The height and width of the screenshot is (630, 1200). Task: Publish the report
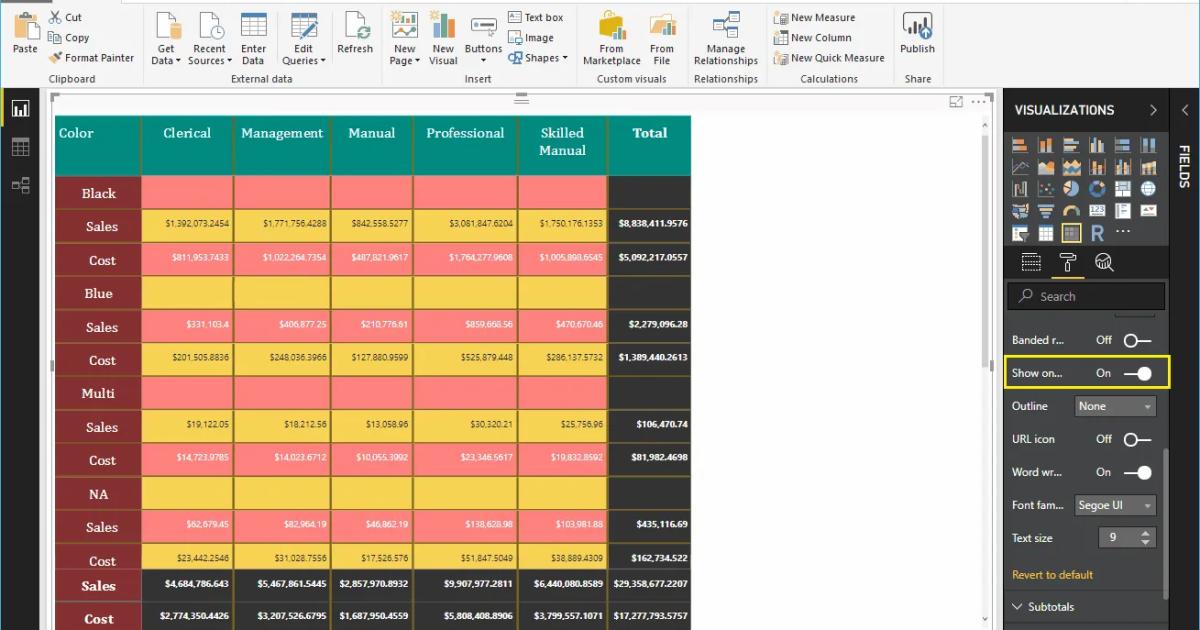[x=916, y=30]
